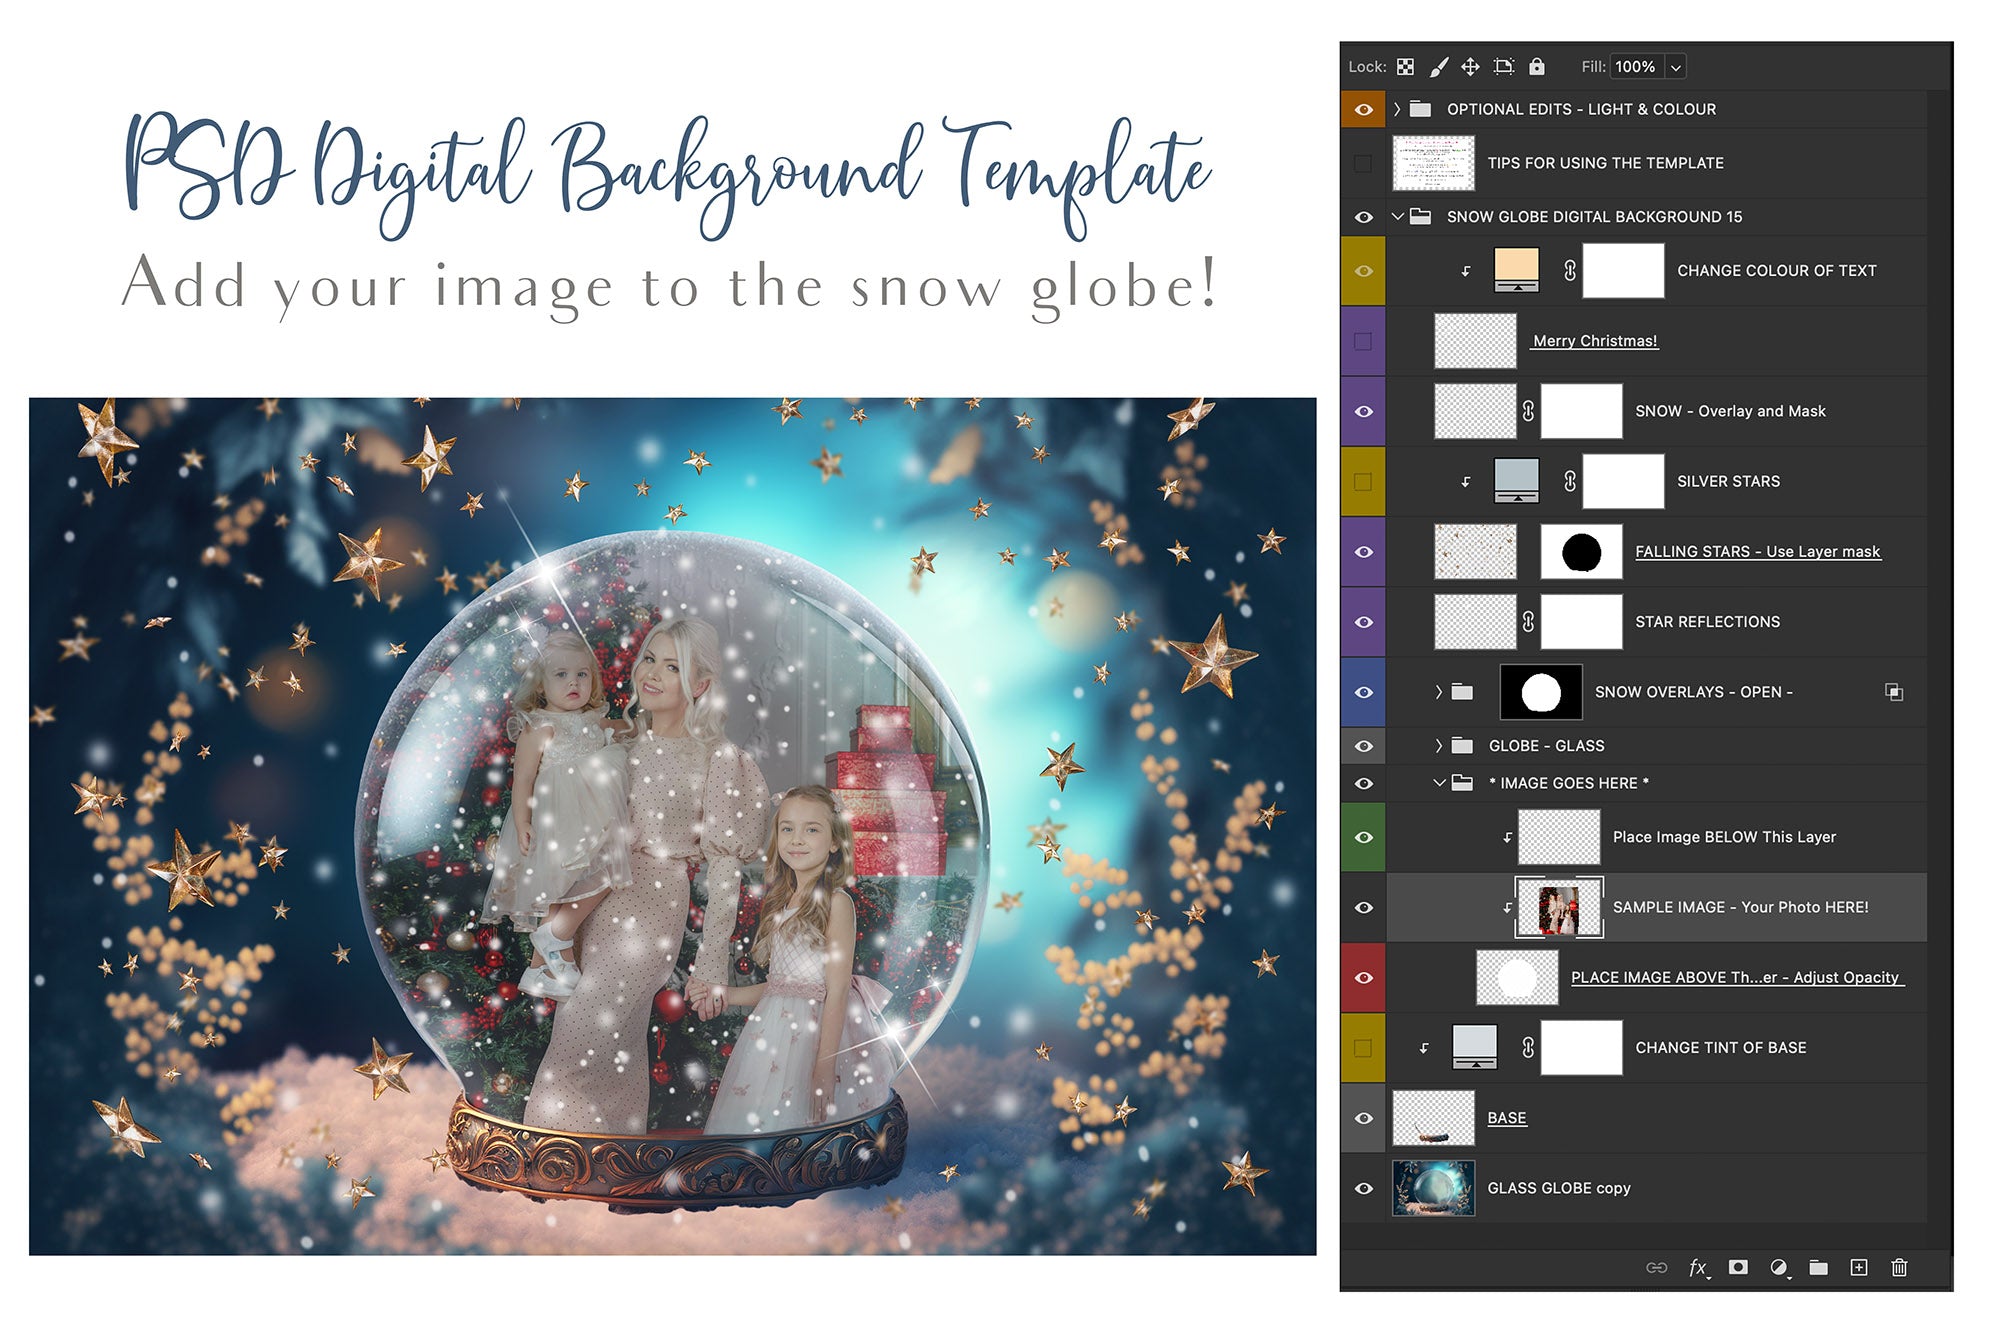Link layers using the chain icon
The width and height of the screenshot is (2000, 1333).
click(x=1657, y=1267)
